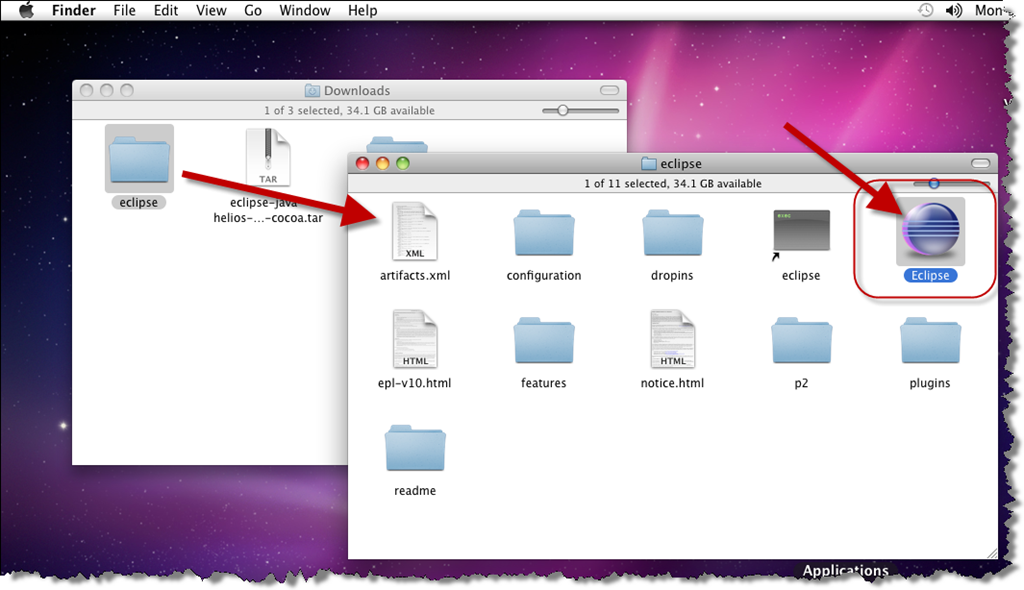The image size is (1024, 590).
Task: Open the Help menu
Action: coord(362,10)
